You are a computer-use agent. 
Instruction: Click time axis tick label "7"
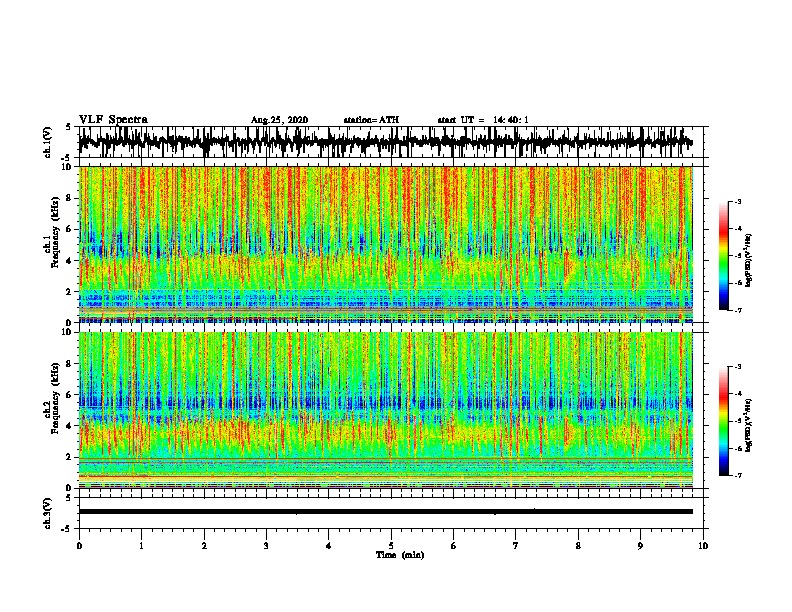(x=516, y=546)
